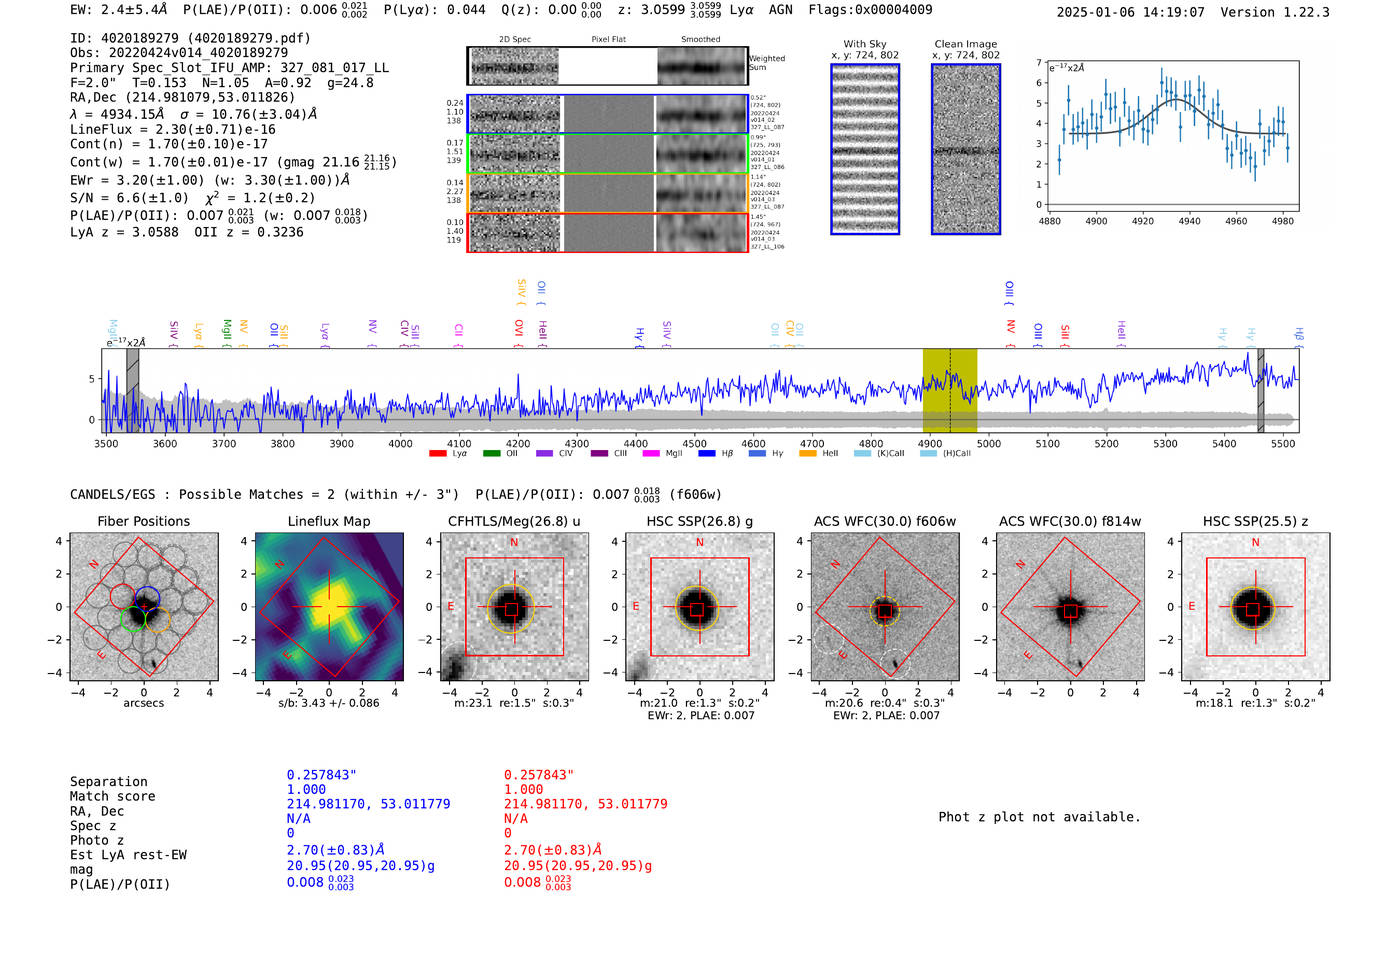This screenshot has height=953, width=1400.
Task: Click the With Sky fiber image
Action: [x=865, y=149]
